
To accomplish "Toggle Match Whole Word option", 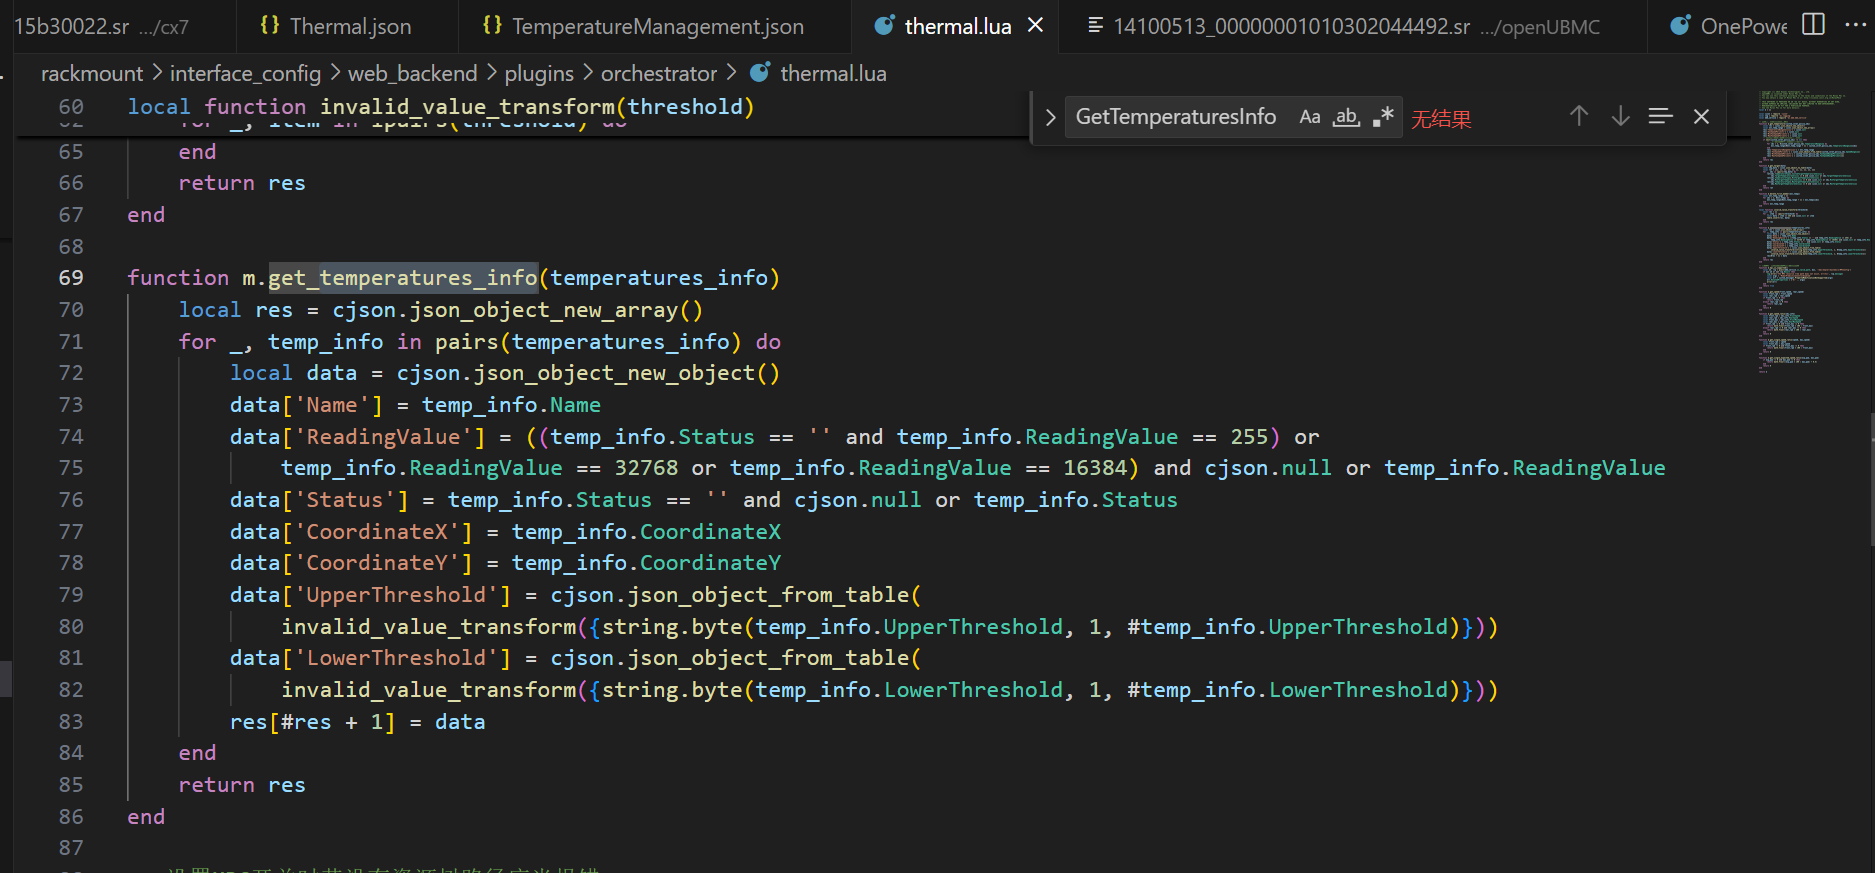I will pyautogui.click(x=1346, y=117).
